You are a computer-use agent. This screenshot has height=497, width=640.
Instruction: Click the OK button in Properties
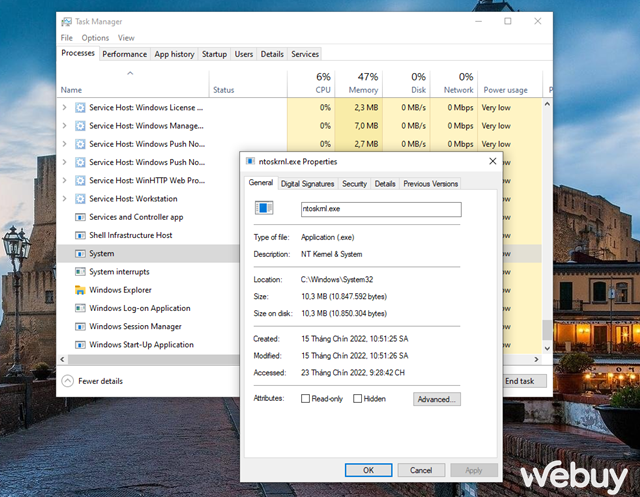369,470
